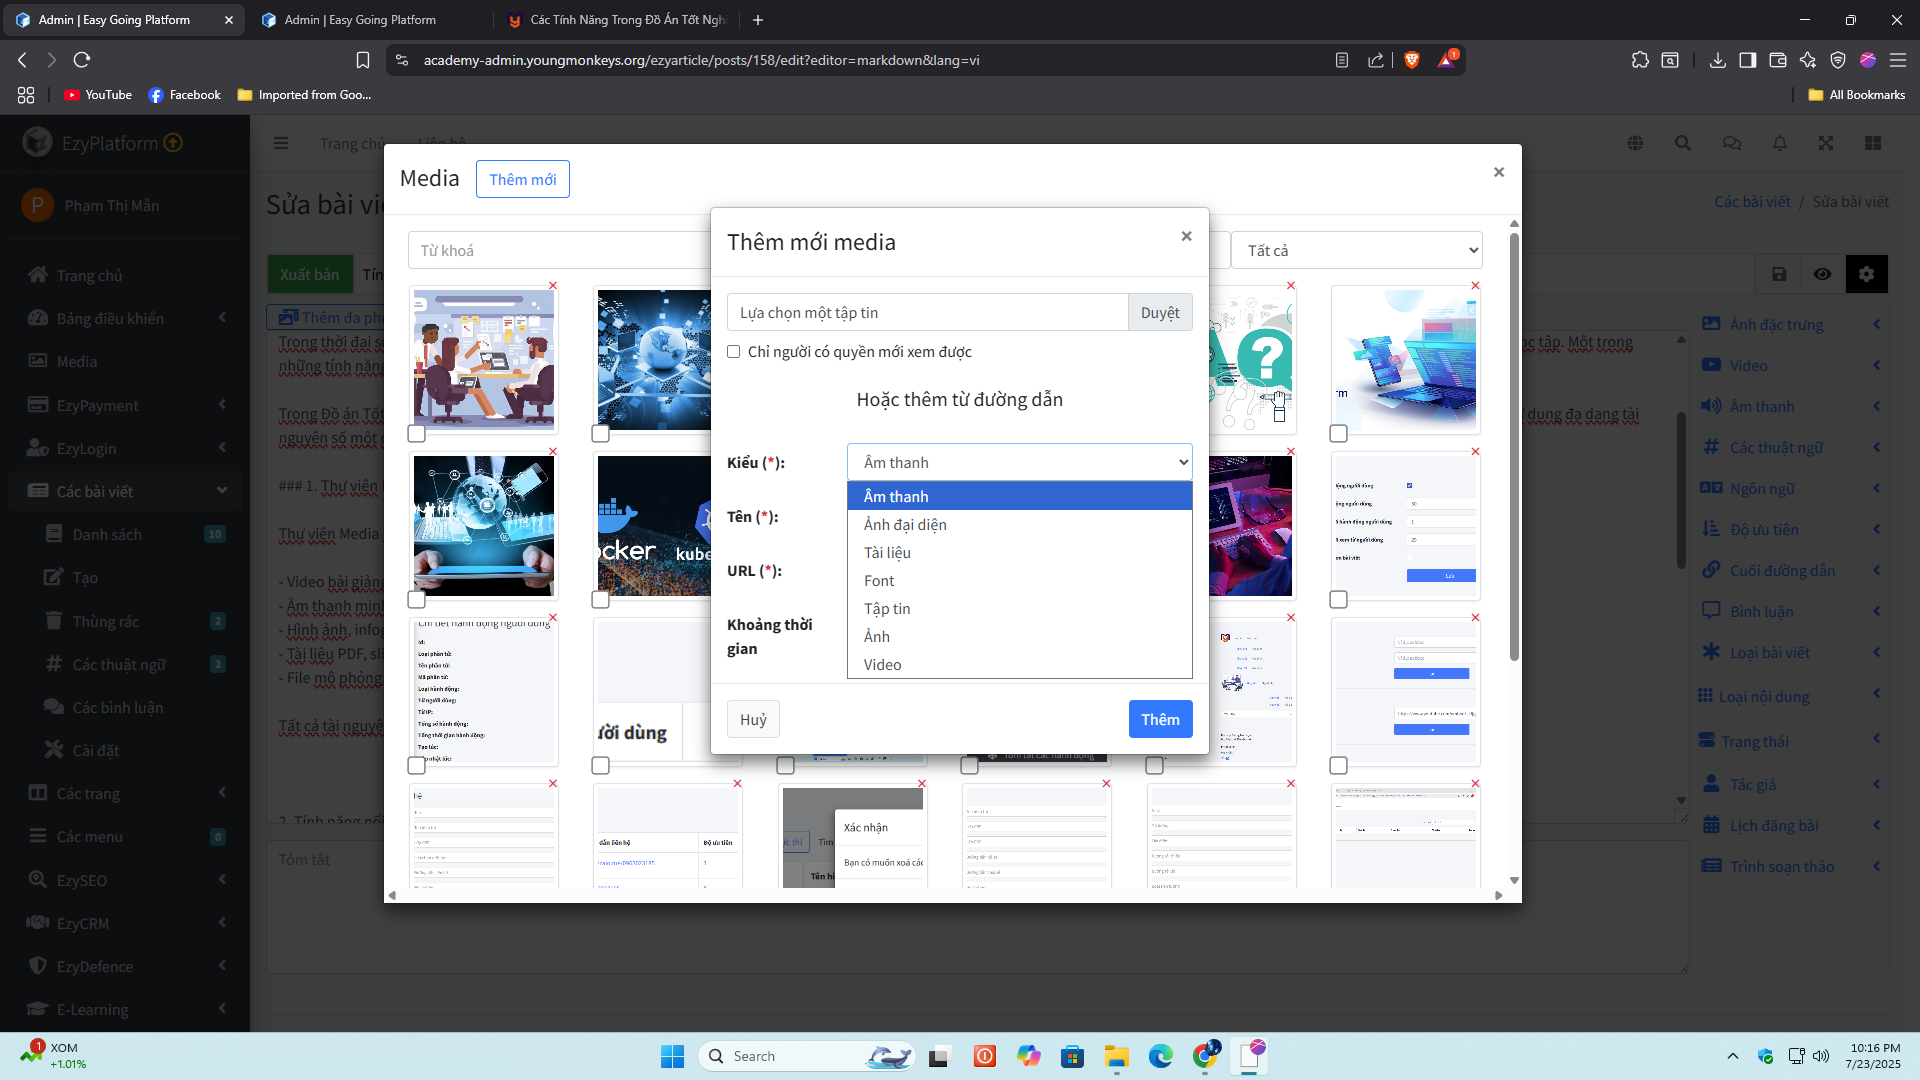Click the Media modal vertical scrollbar

coord(1514,448)
